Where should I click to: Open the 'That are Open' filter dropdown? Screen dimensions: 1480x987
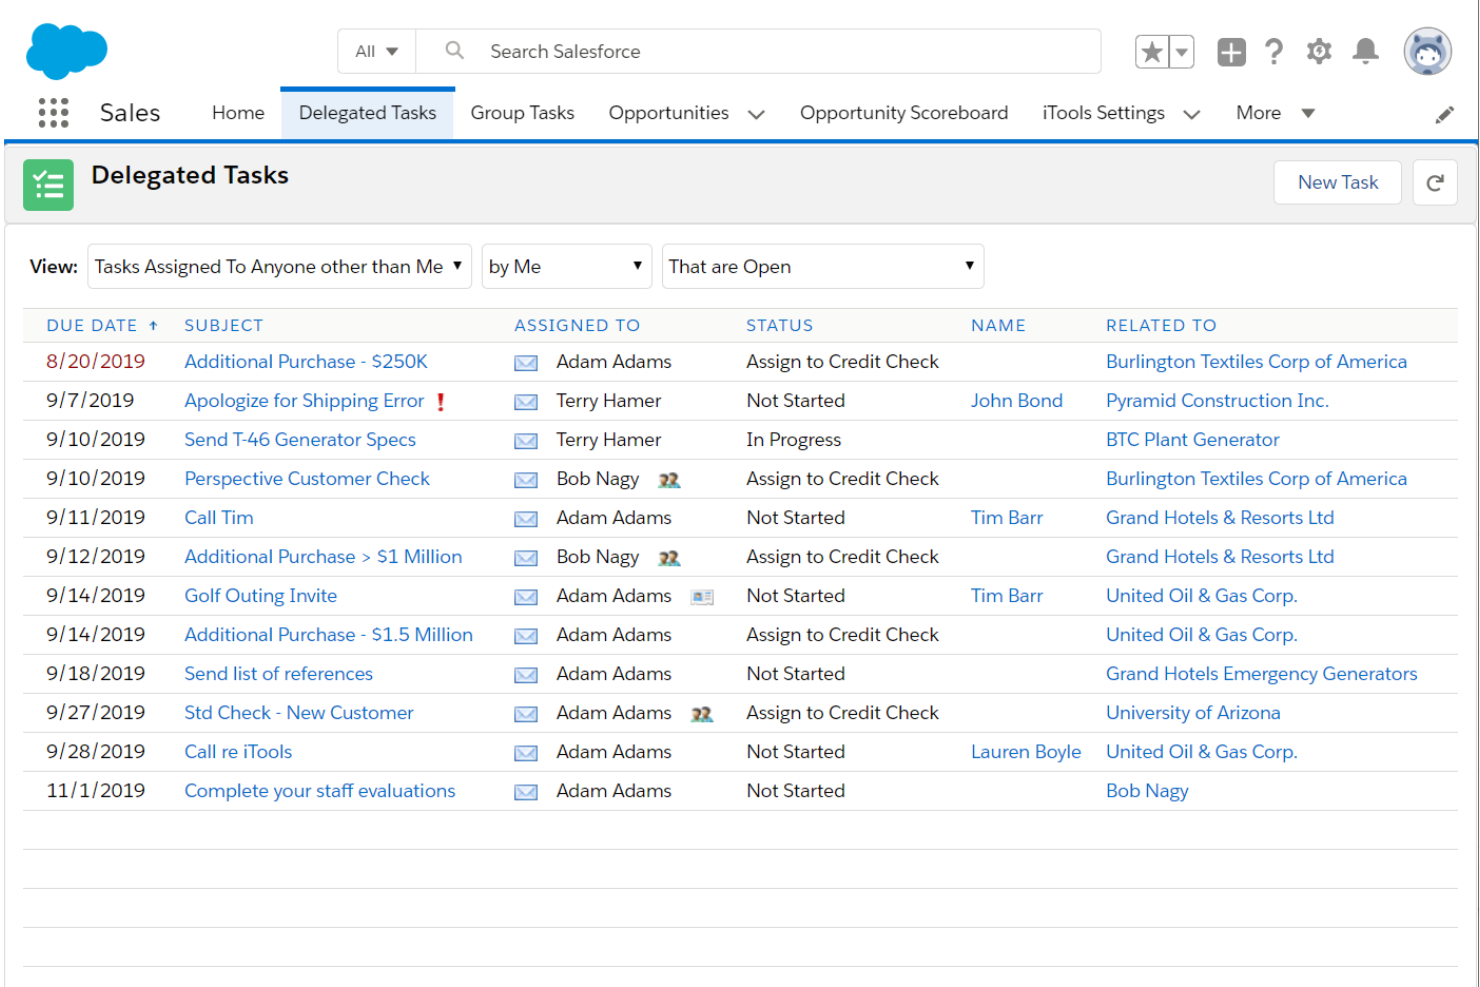pyautogui.click(x=822, y=266)
